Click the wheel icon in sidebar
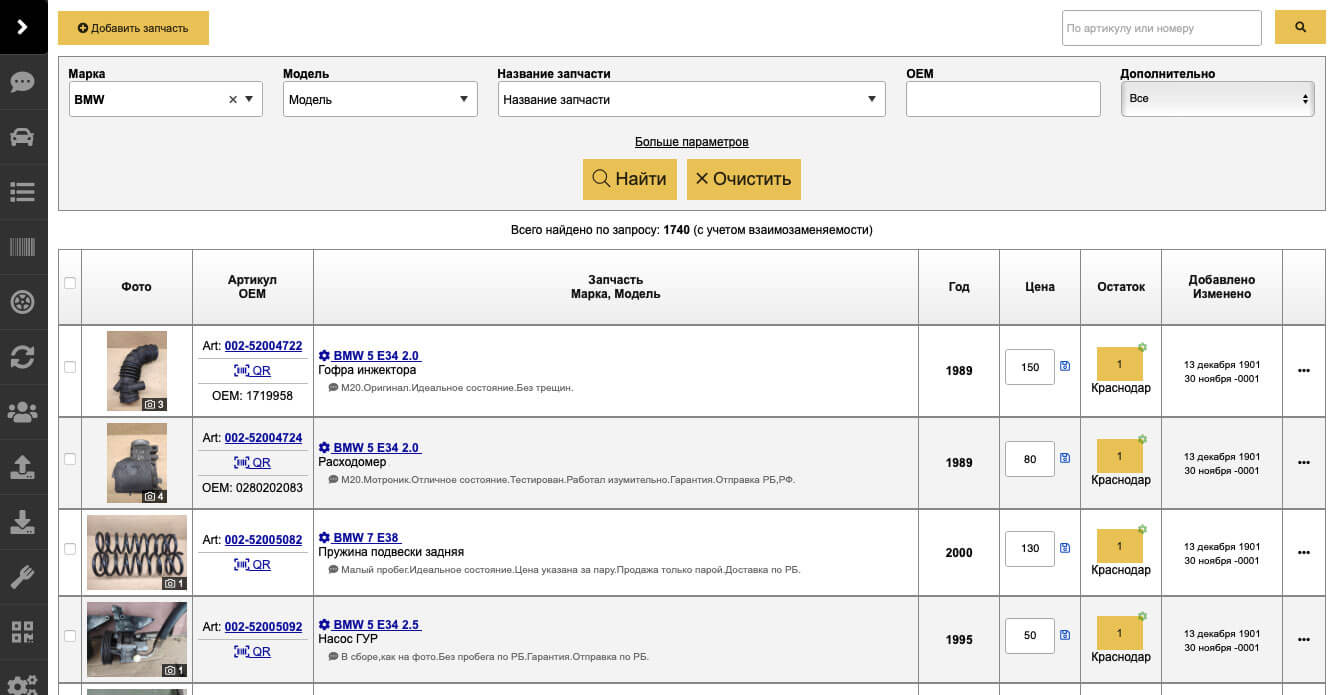 22,302
